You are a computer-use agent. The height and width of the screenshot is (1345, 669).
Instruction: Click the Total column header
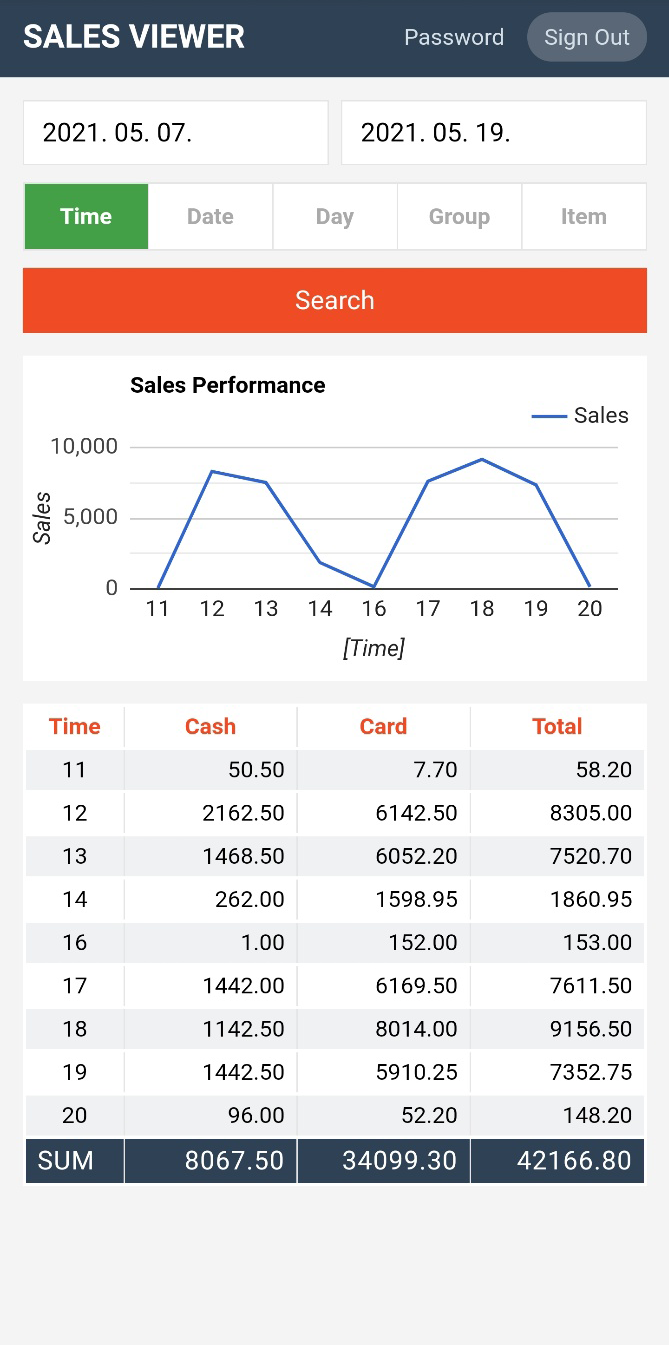pos(557,727)
